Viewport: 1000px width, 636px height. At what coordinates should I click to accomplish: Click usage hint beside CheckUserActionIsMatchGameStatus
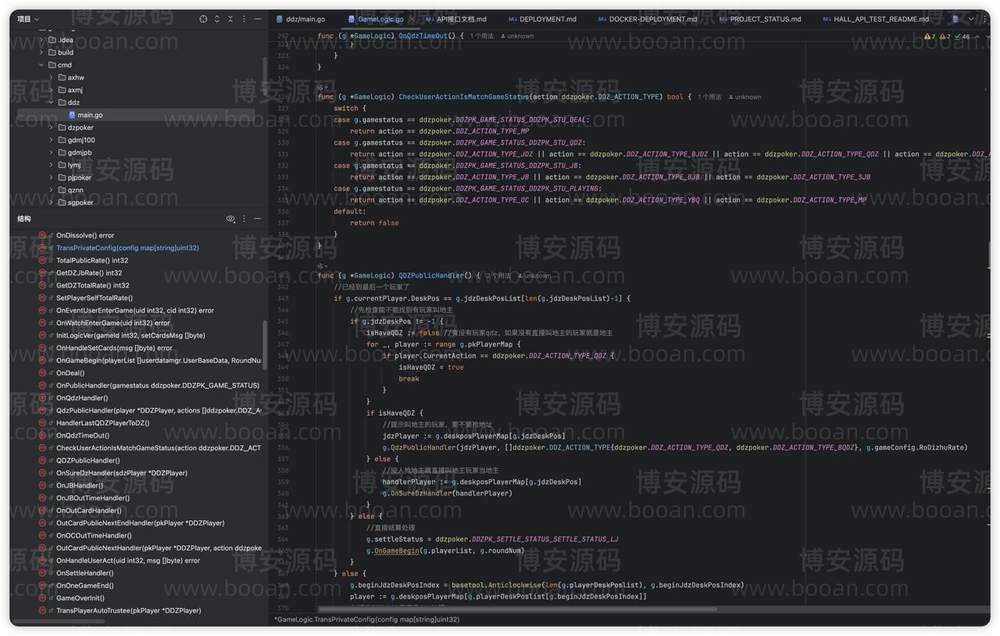coord(709,97)
